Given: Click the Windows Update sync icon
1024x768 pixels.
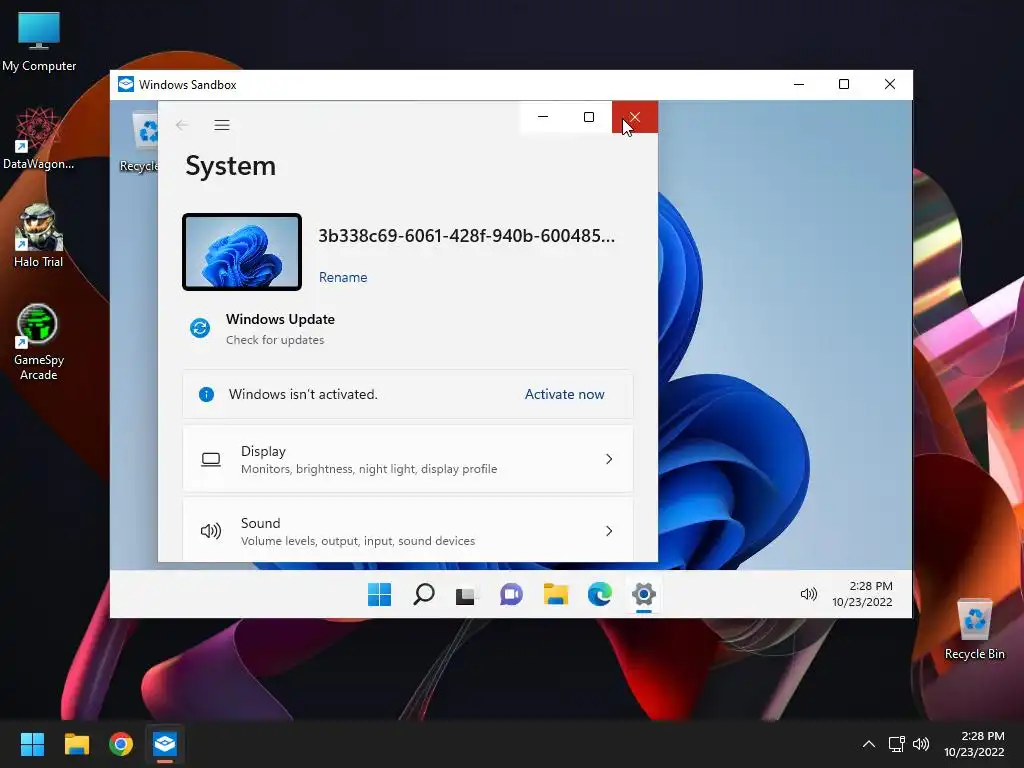Looking at the screenshot, I should pyautogui.click(x=200, y=328).
